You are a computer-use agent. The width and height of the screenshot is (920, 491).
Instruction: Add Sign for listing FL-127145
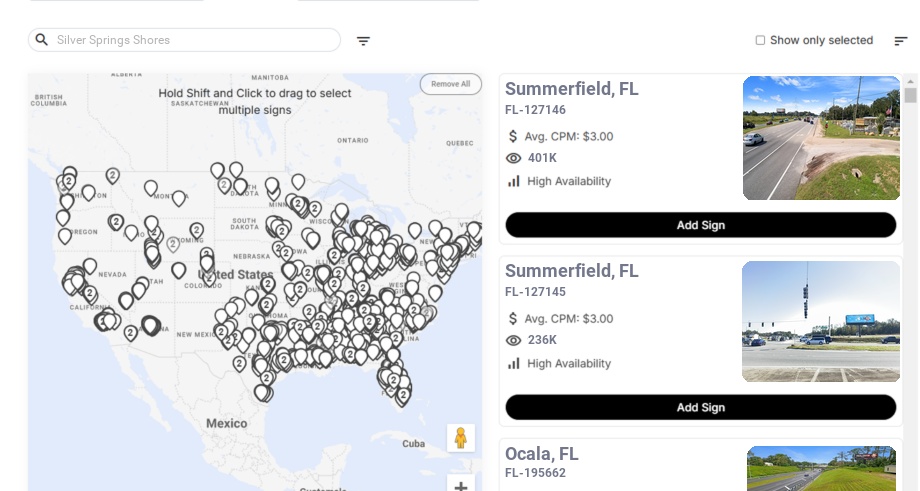tap(700, 407)
